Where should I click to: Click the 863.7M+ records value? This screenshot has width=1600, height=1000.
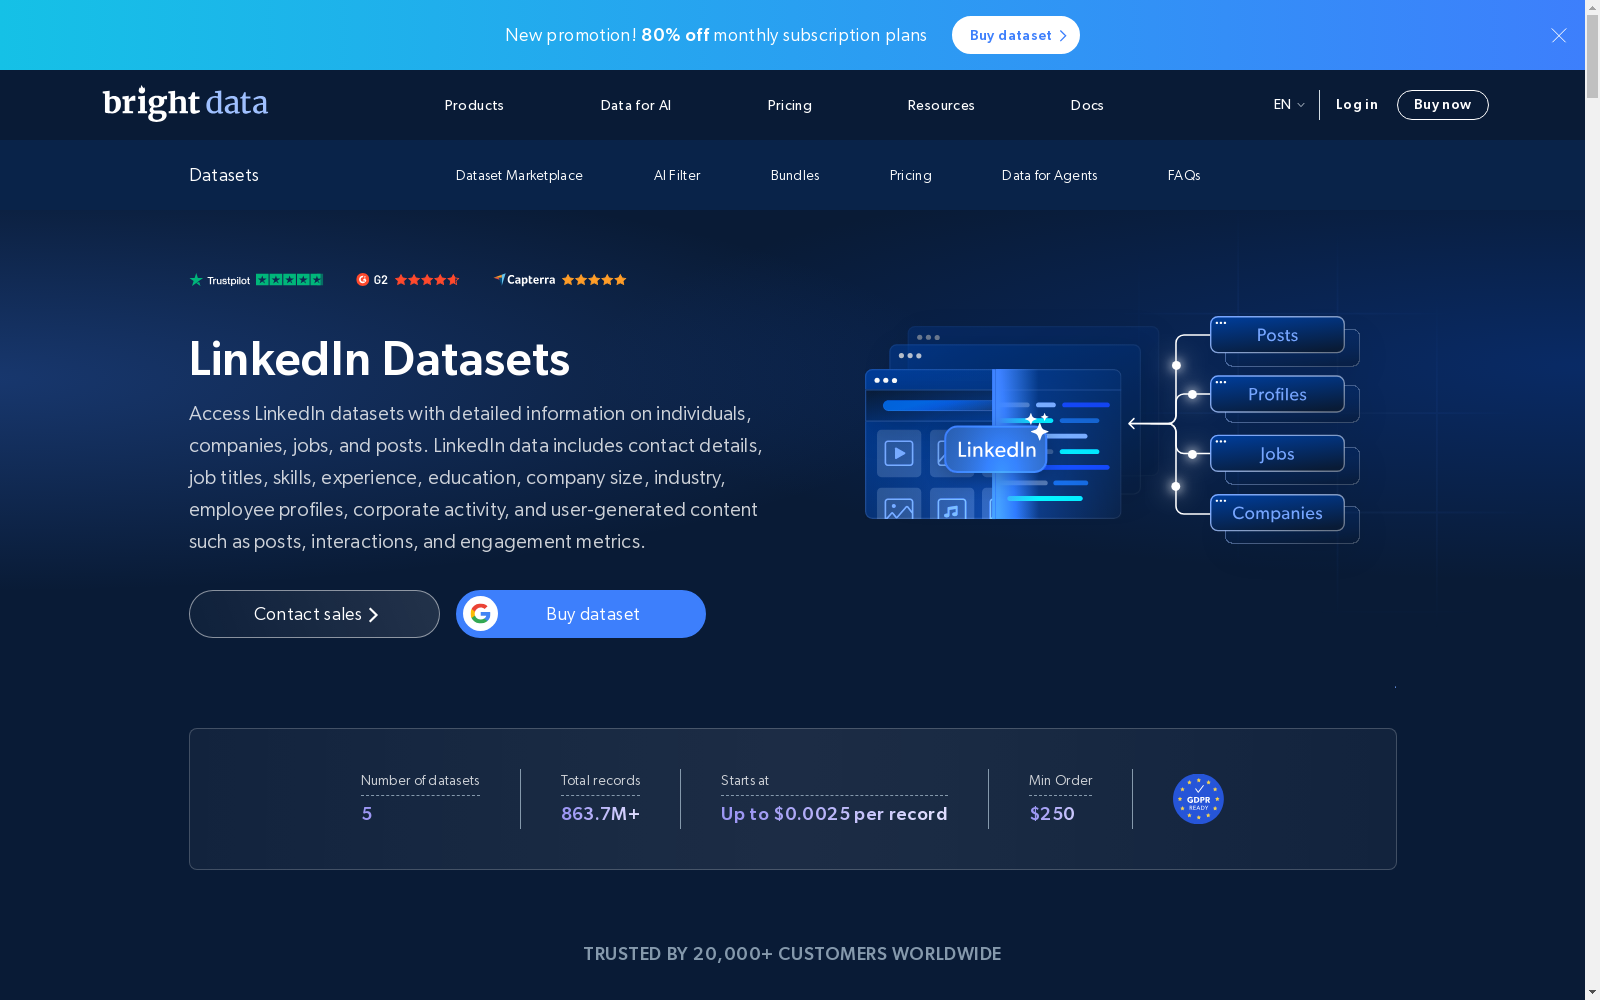tap(601, 814)
